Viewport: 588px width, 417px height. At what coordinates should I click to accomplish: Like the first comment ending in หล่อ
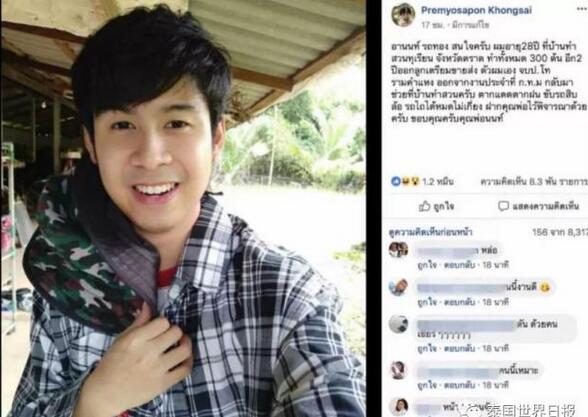coord(427,265)
